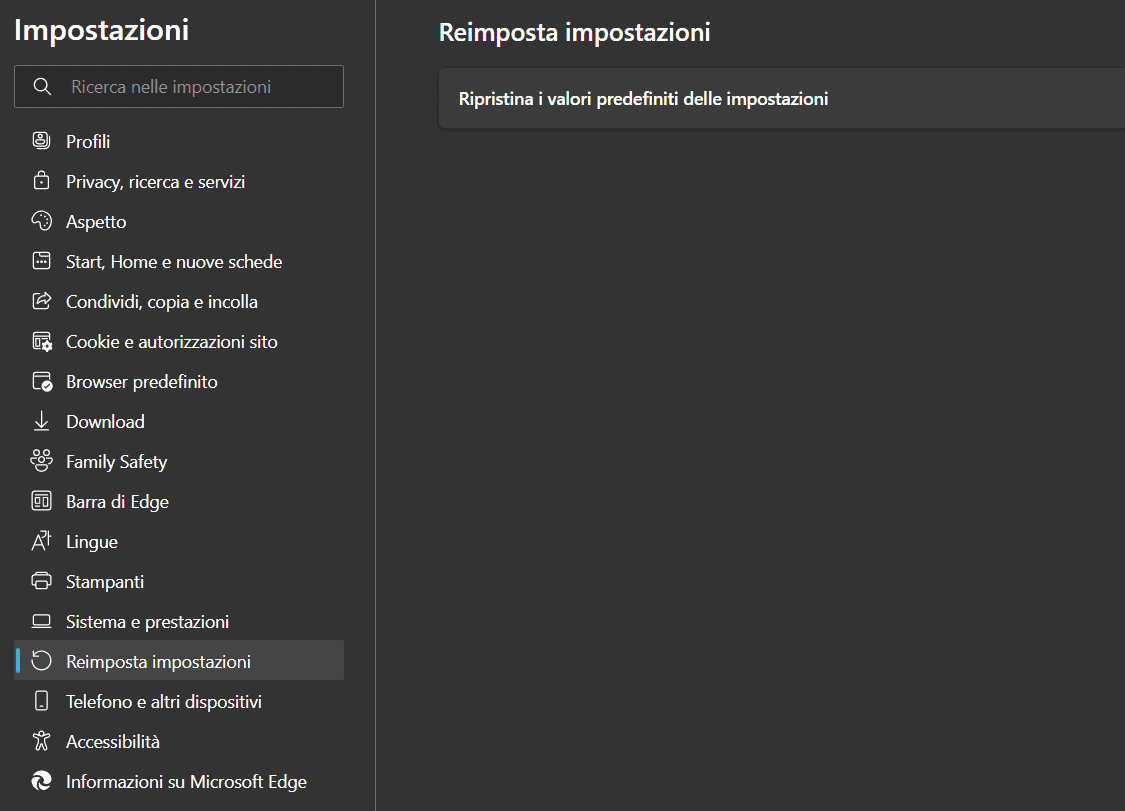Select Reimposta impostazioni in sidebar
The width and height of the screenshot is (1125, 811).
click(158, 662)
